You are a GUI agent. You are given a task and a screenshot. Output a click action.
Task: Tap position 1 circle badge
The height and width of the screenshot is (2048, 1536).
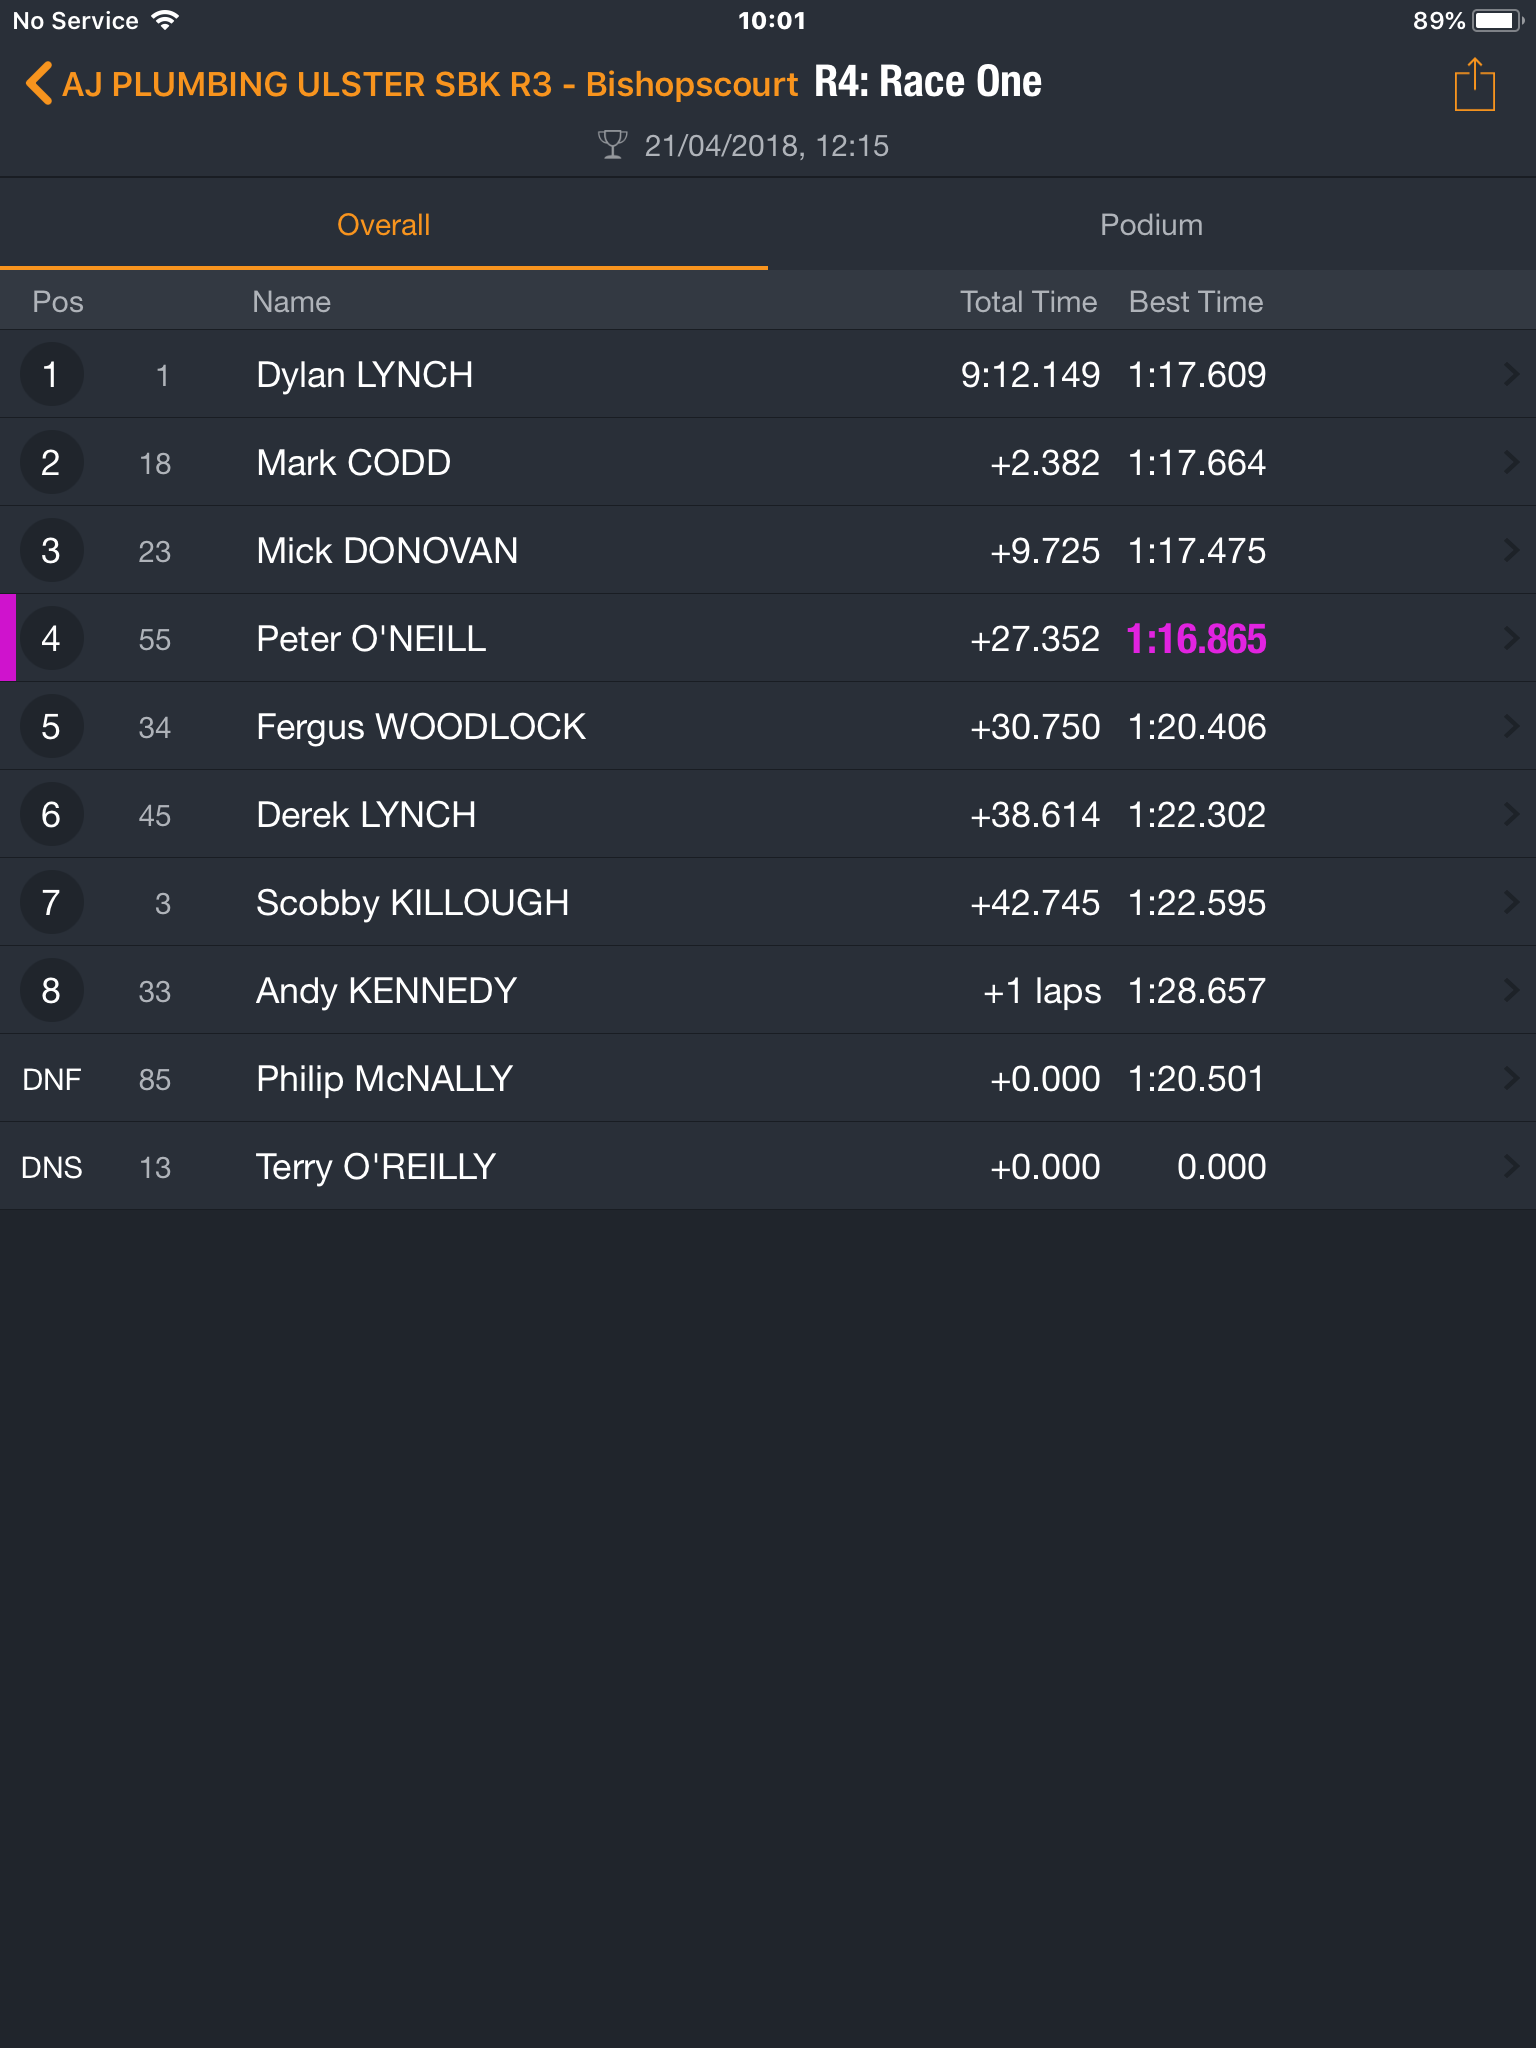[51, 374]
